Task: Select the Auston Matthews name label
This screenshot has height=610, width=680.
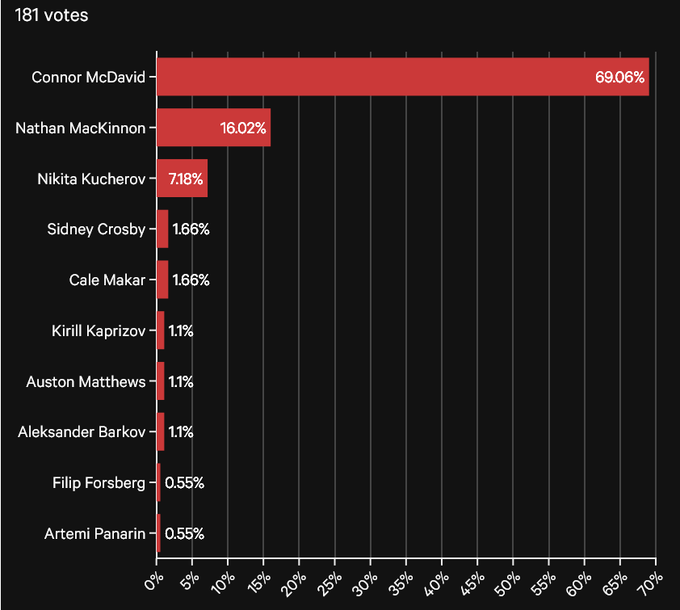Action: coord(91,381)
